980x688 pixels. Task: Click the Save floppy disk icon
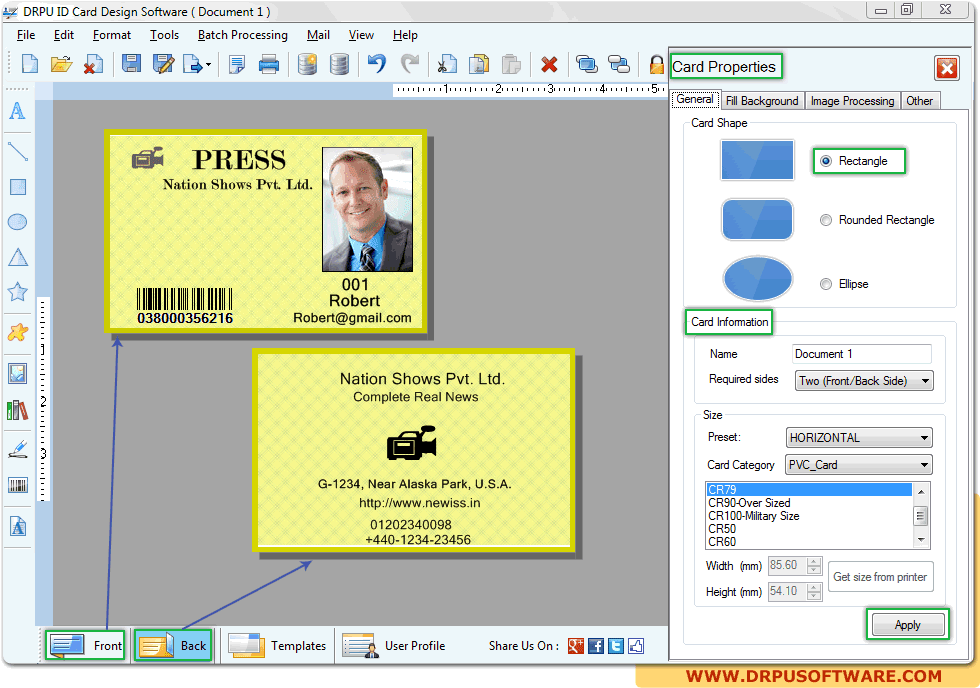(x=131, y=64)
